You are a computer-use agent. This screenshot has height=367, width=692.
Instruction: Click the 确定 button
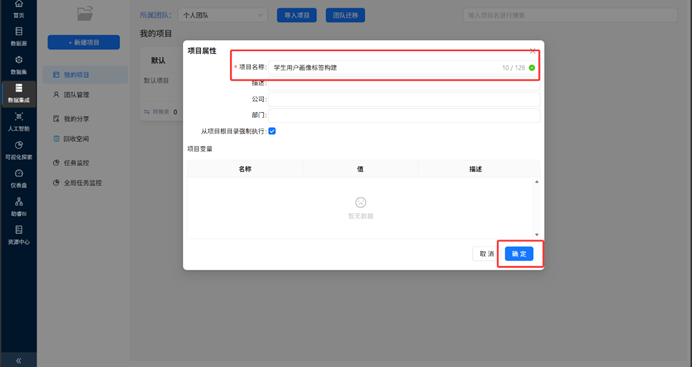coord(519,254)
